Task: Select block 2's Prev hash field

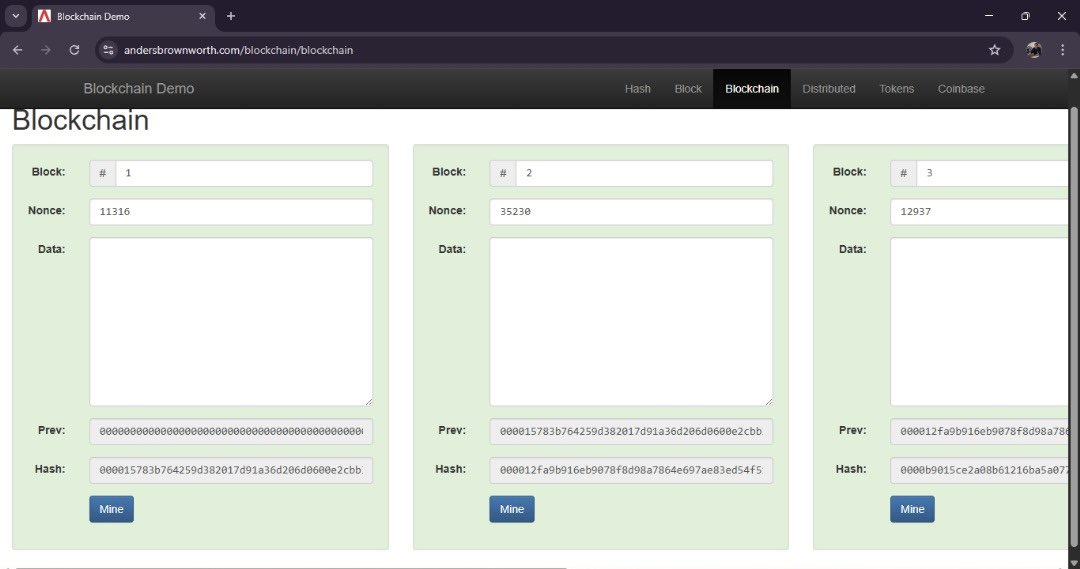Action: (631, 432)
